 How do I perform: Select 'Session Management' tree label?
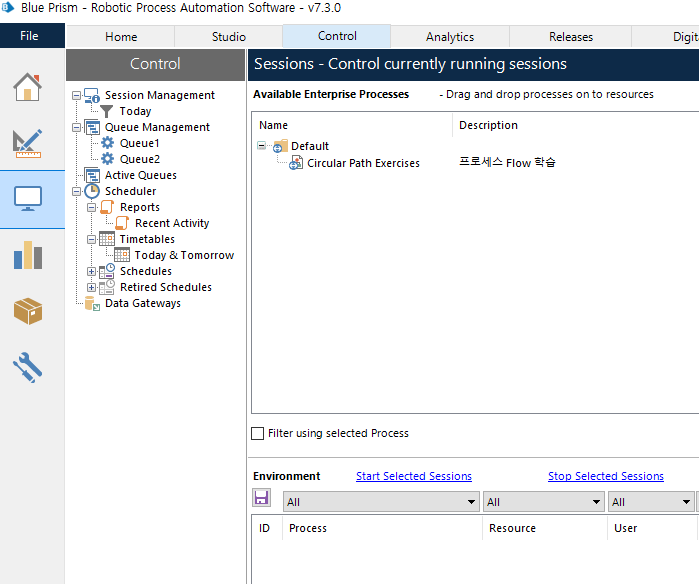click(x=160, y=95)
